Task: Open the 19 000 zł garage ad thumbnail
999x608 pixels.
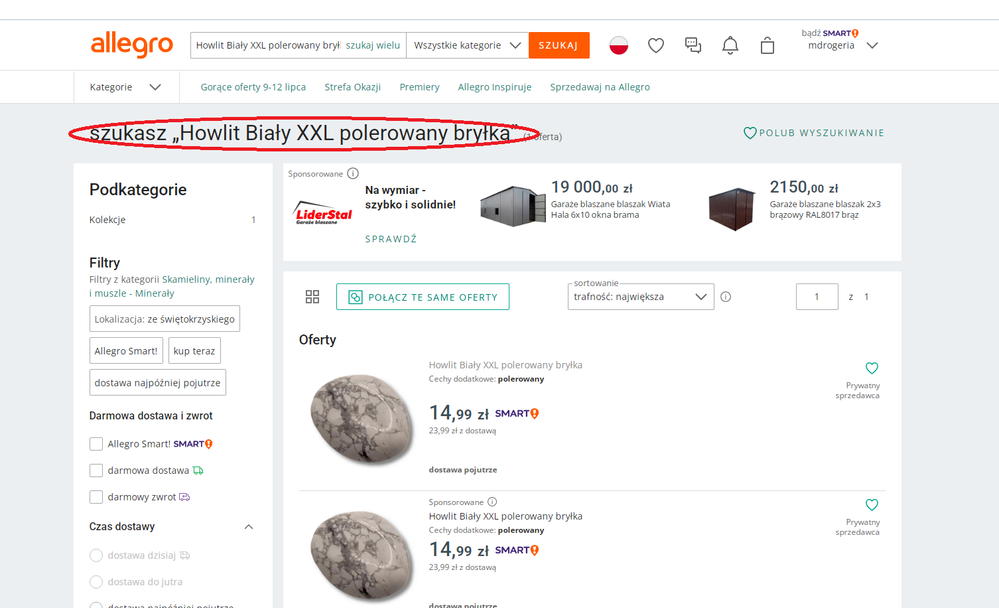Action: tap(513, 206)
